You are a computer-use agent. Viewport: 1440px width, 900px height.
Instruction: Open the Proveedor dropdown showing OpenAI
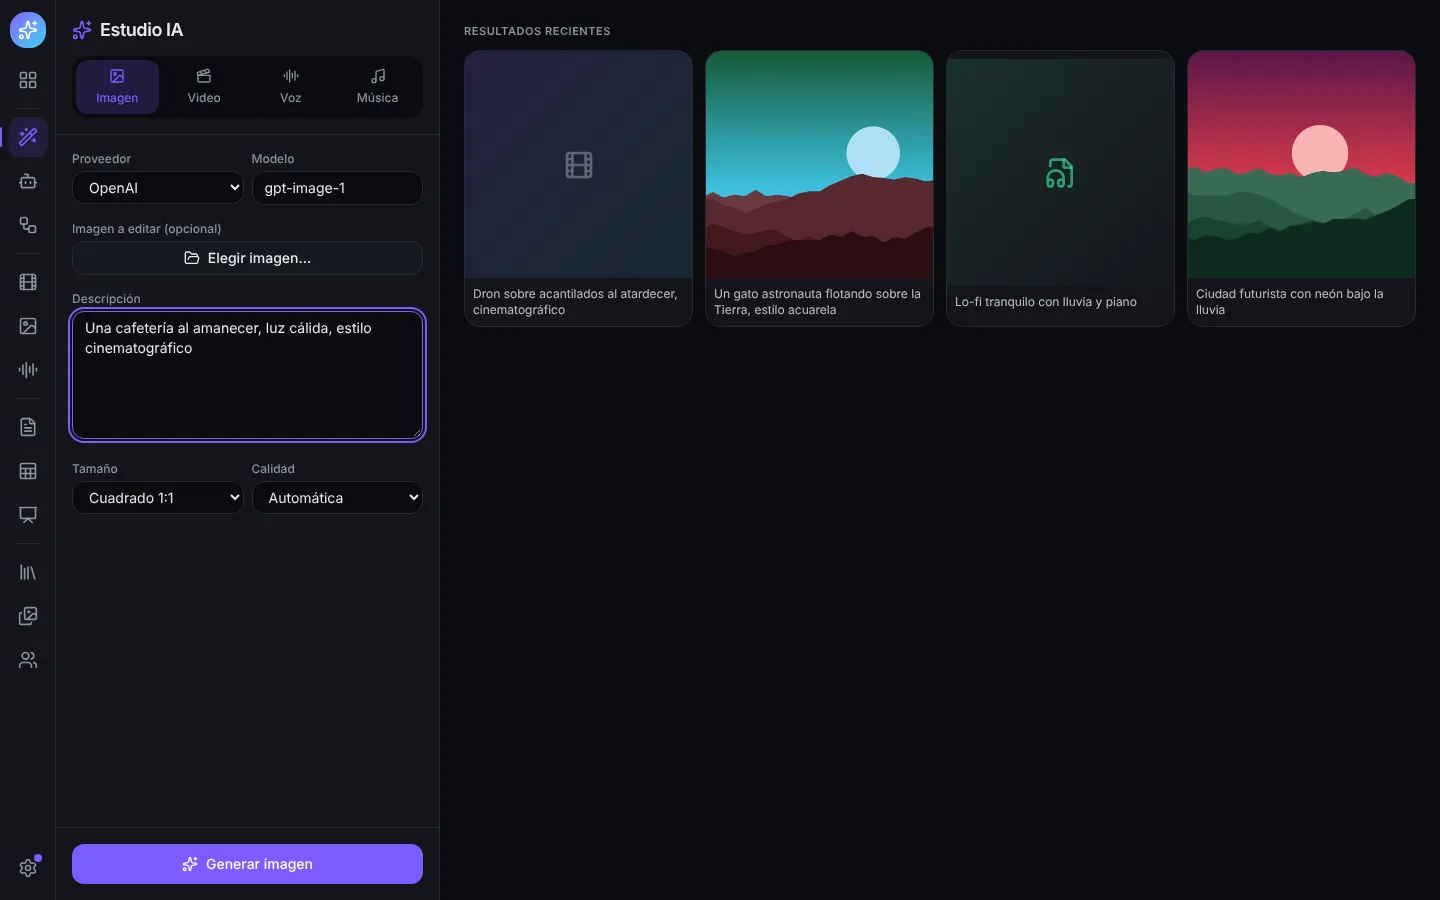[x=158, y=188]
